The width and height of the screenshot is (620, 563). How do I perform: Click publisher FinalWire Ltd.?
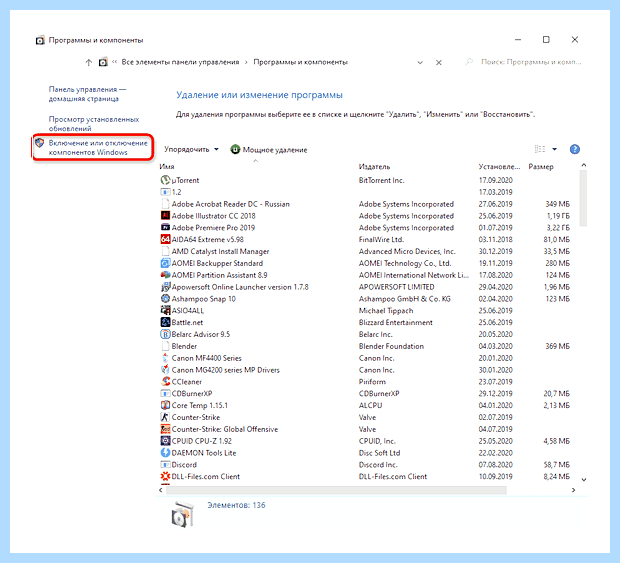381,240
